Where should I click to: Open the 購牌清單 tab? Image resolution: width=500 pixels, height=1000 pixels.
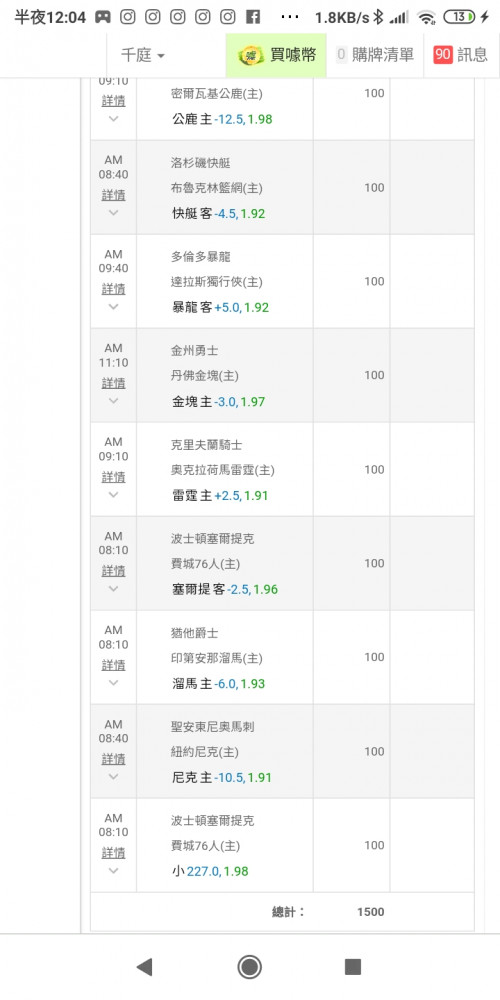pos(375,55)
